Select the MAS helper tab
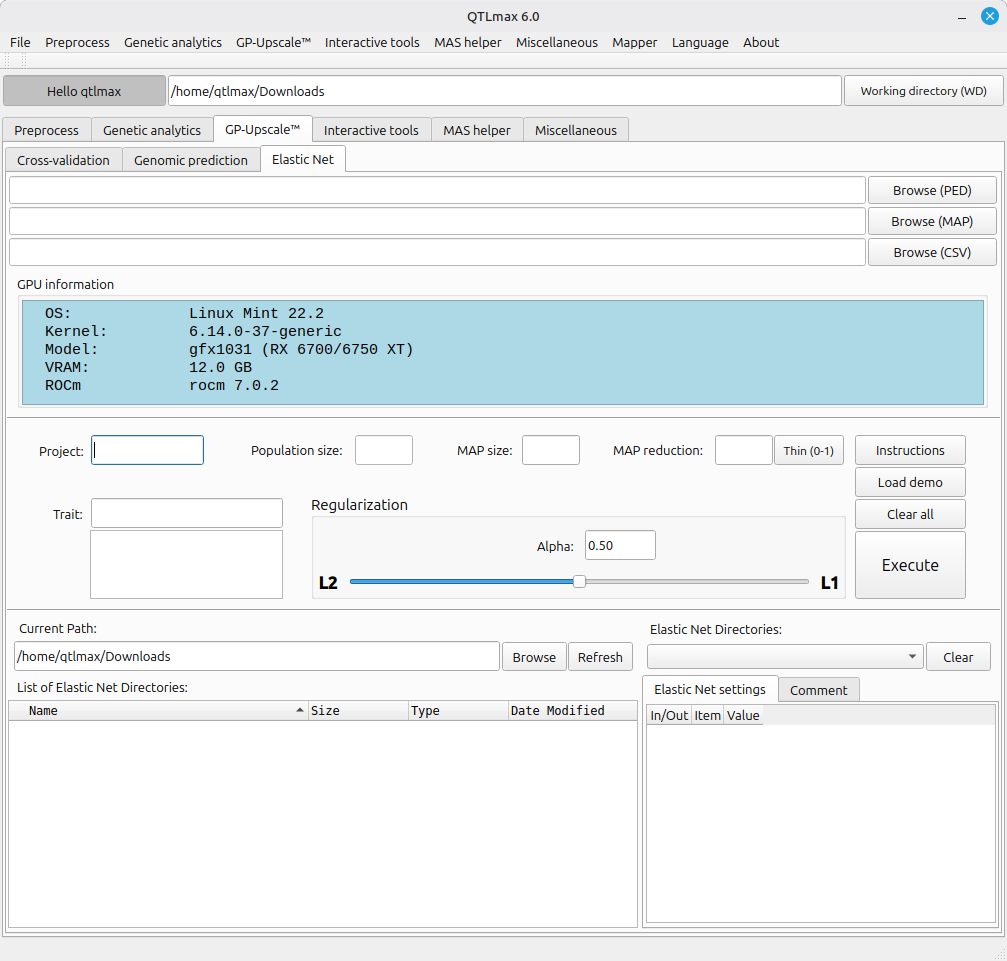 click(476, 130)
